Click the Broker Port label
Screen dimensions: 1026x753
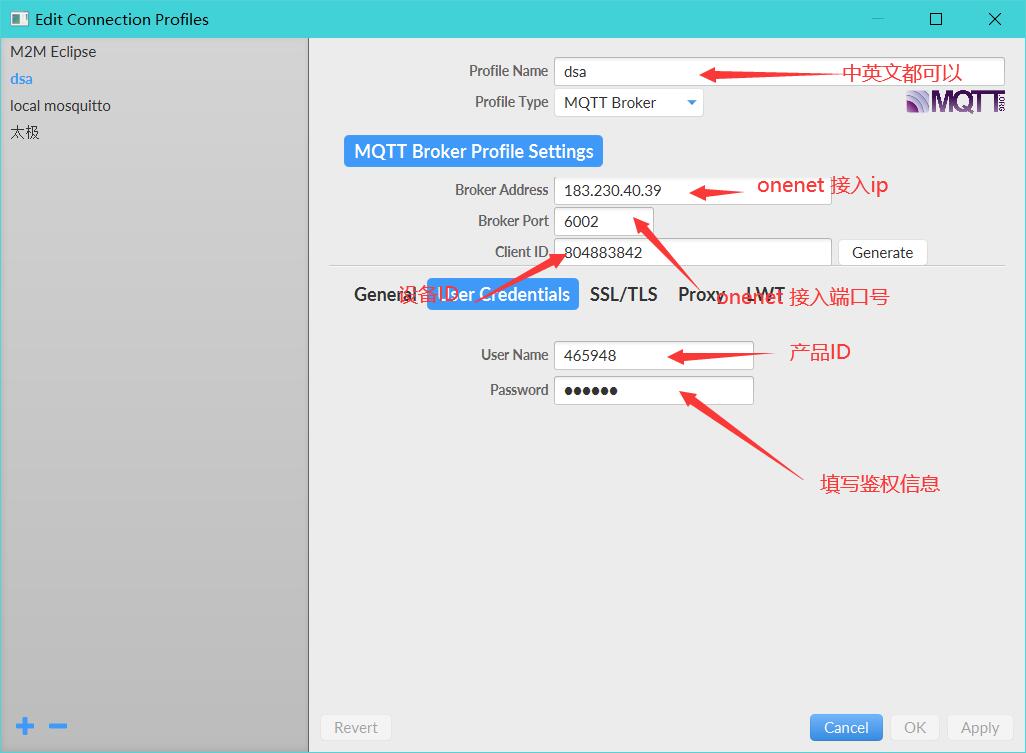pos(514,221)
